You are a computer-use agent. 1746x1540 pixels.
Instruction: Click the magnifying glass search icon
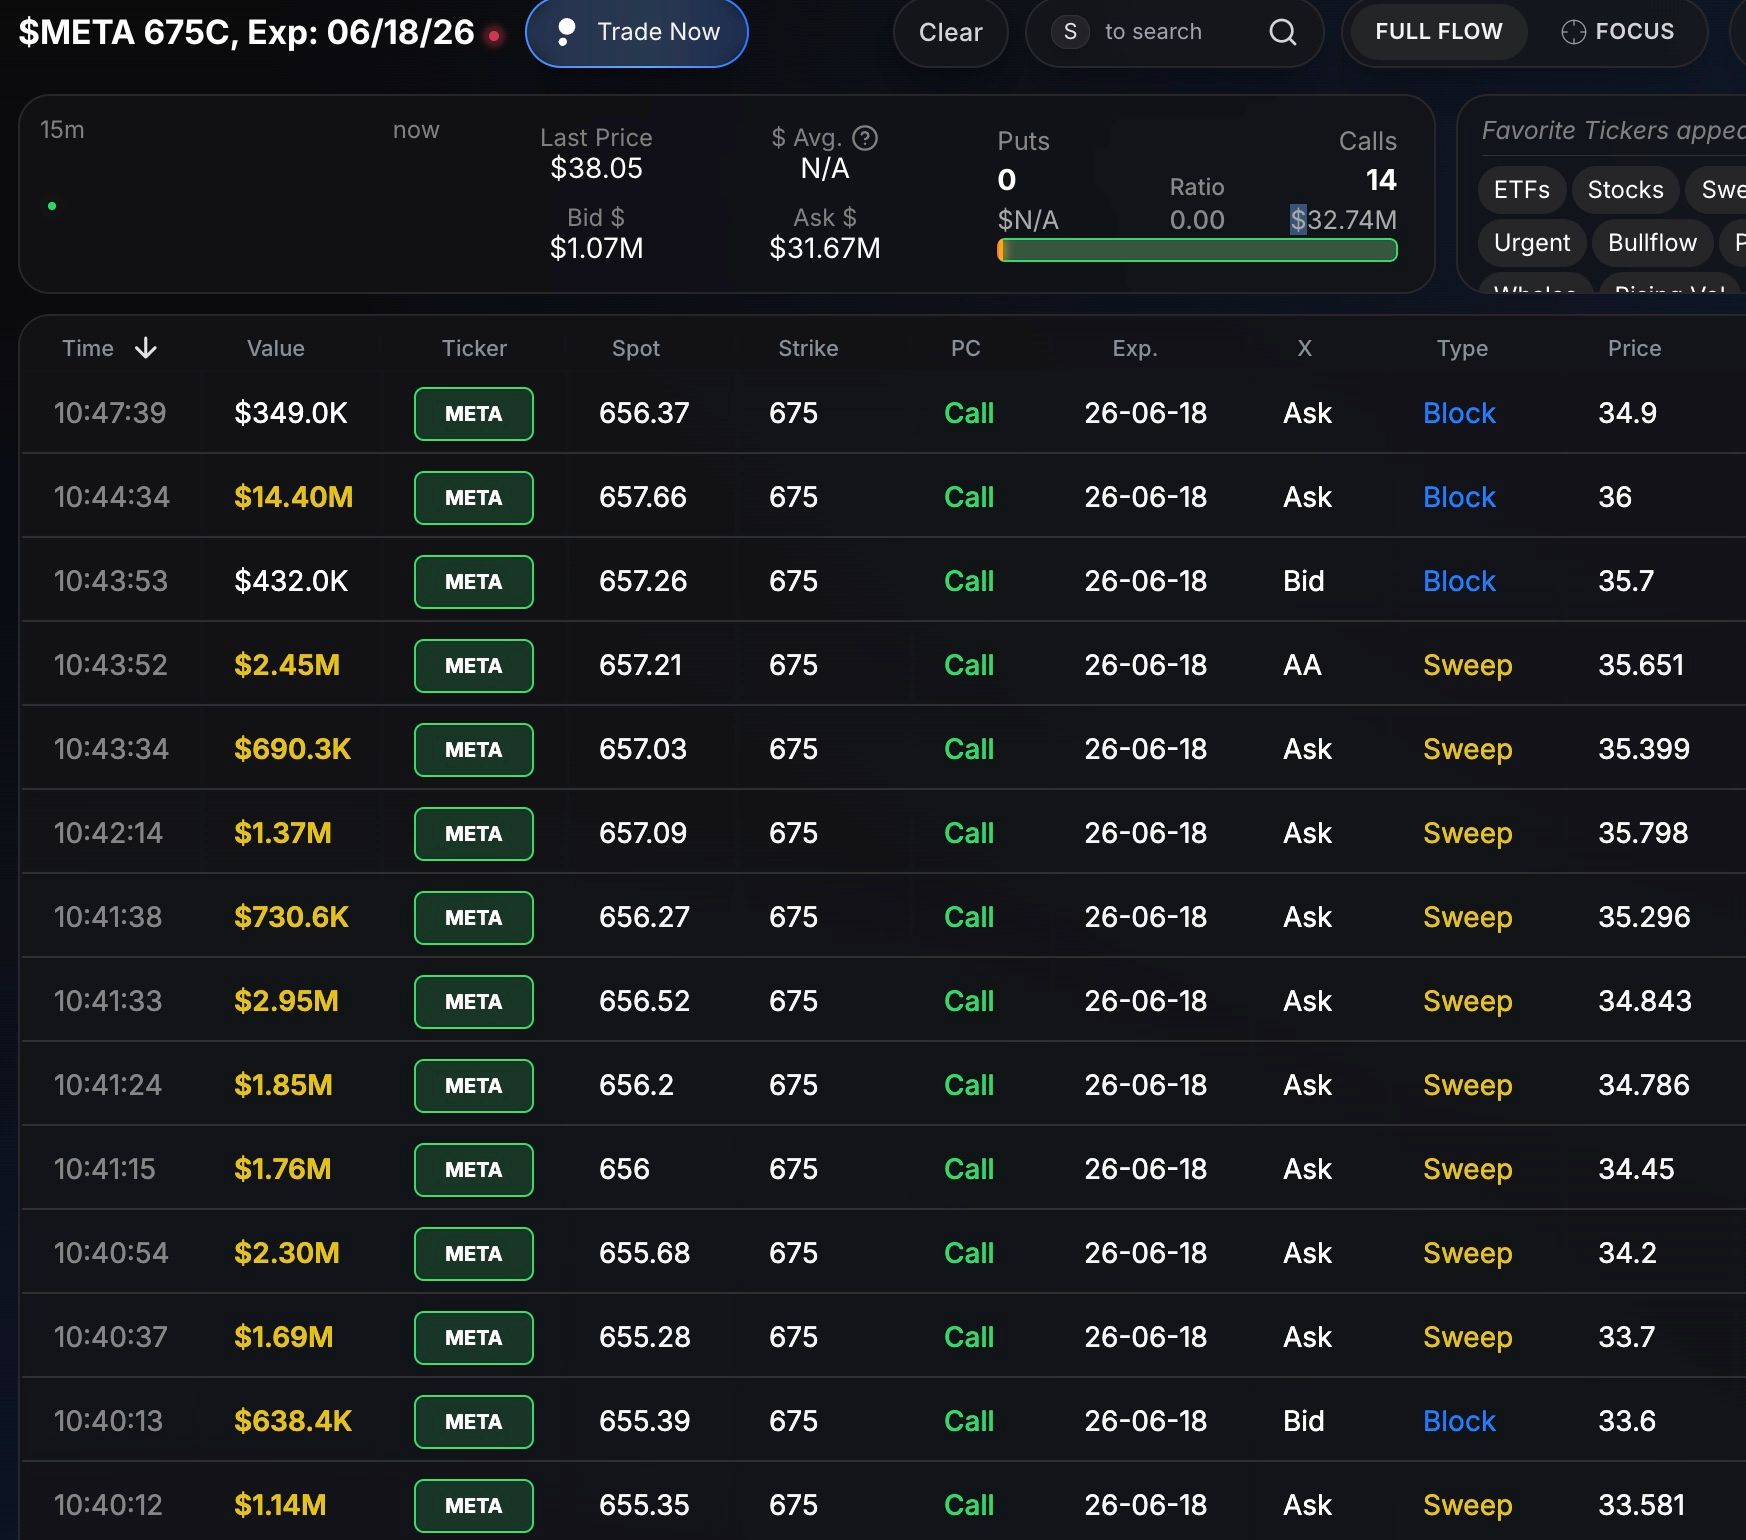tap(1282, 32)
